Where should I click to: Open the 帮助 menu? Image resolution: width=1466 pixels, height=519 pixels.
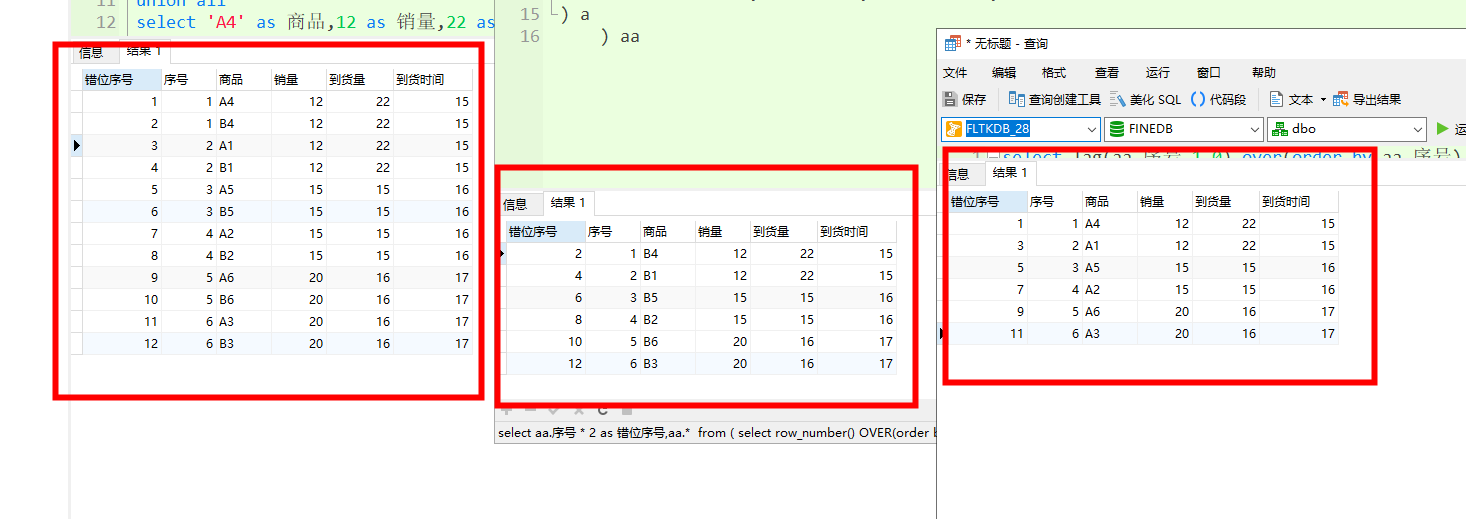1264,72
